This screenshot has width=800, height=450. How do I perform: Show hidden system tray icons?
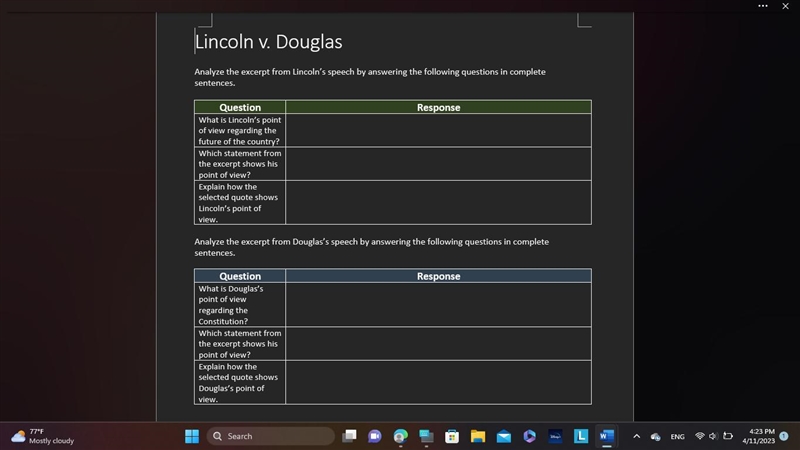tap(636, 436)
